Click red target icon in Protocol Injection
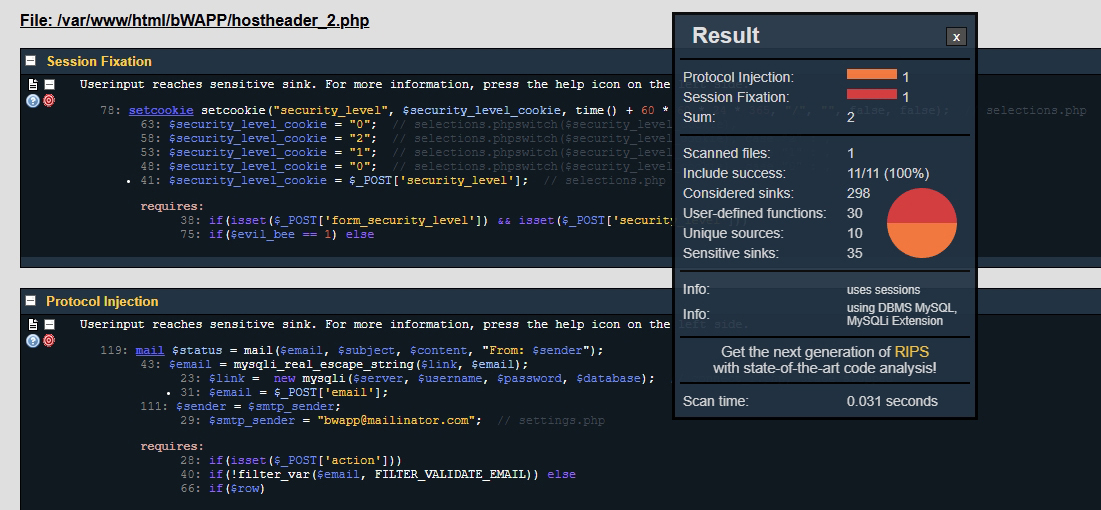Screen dimensions: 1101x510 click(x=49, y=341)
